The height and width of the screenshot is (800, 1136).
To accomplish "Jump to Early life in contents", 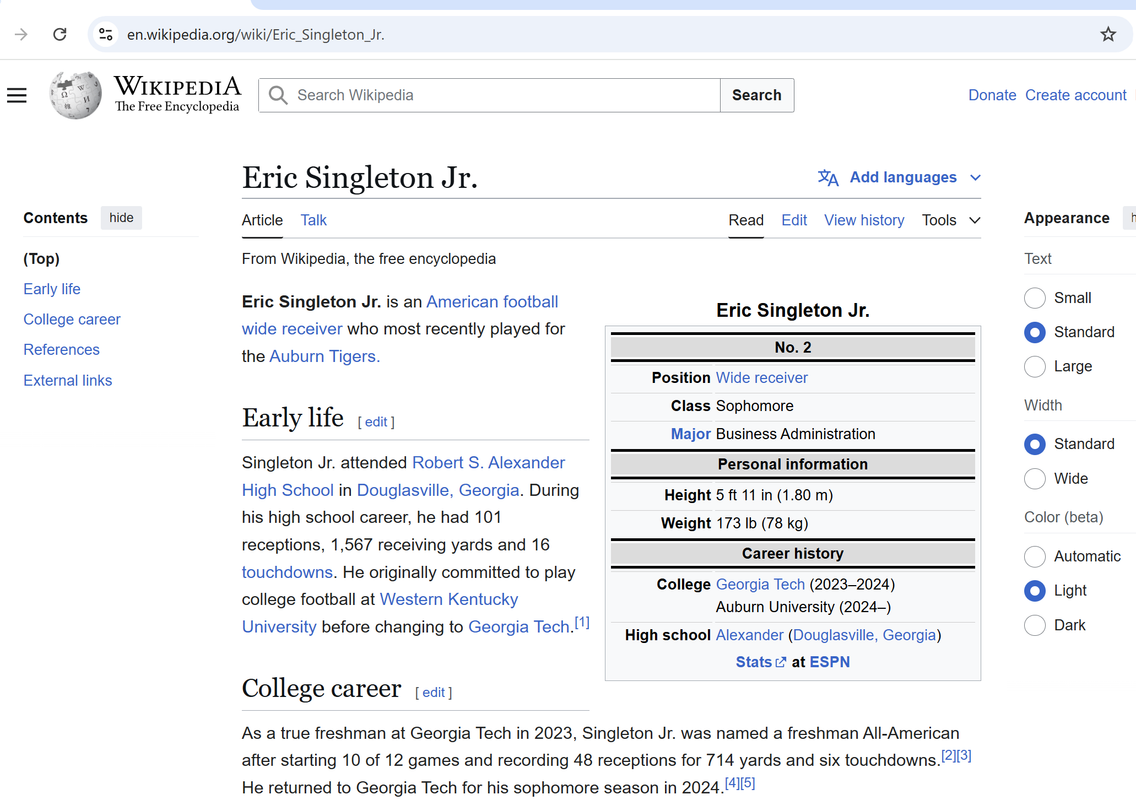I will coord(51,288).
